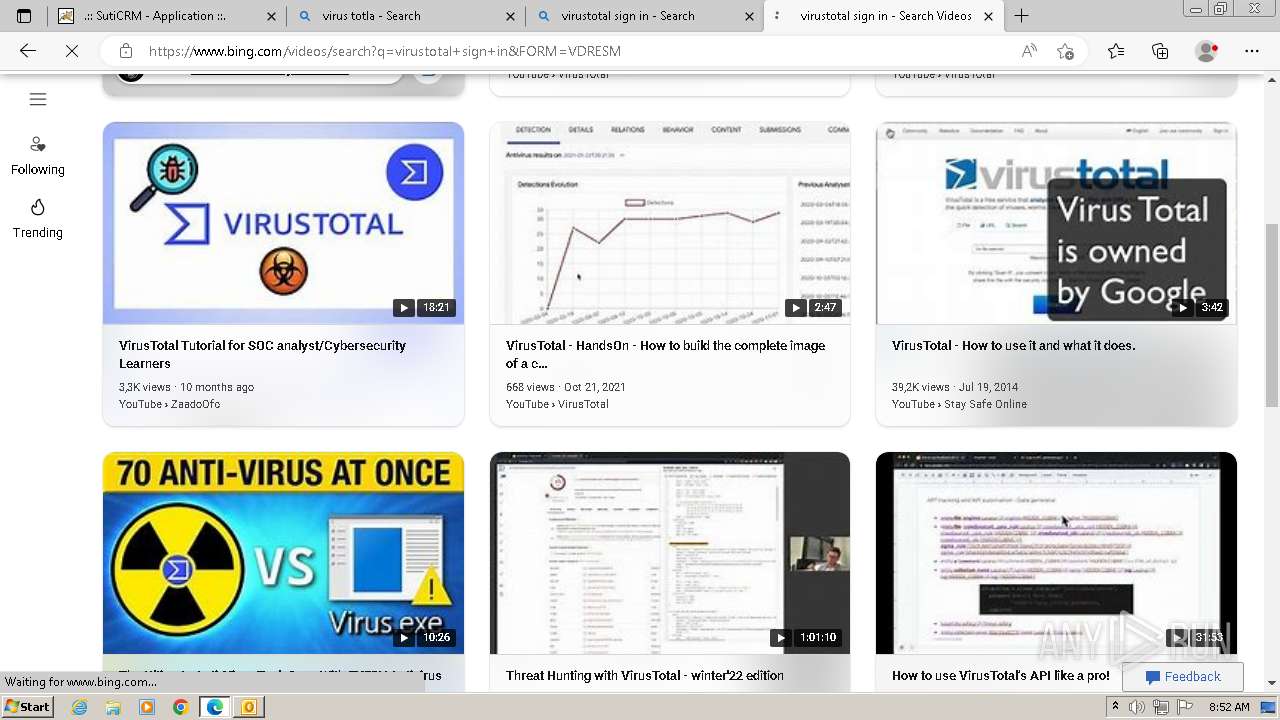
Task: Play Virus Total is owned by Google thumbnail
Action: pyautogui.click(x=1056, y=223)
